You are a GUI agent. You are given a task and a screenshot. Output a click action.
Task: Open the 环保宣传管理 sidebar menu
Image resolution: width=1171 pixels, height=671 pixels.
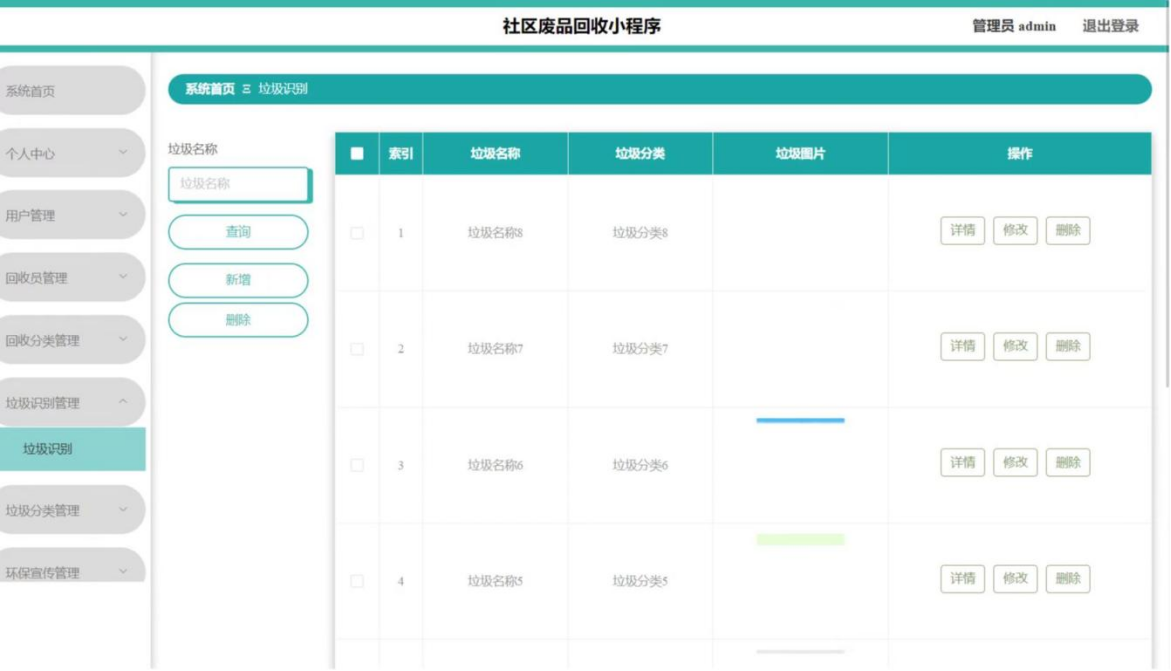[72, 566]
